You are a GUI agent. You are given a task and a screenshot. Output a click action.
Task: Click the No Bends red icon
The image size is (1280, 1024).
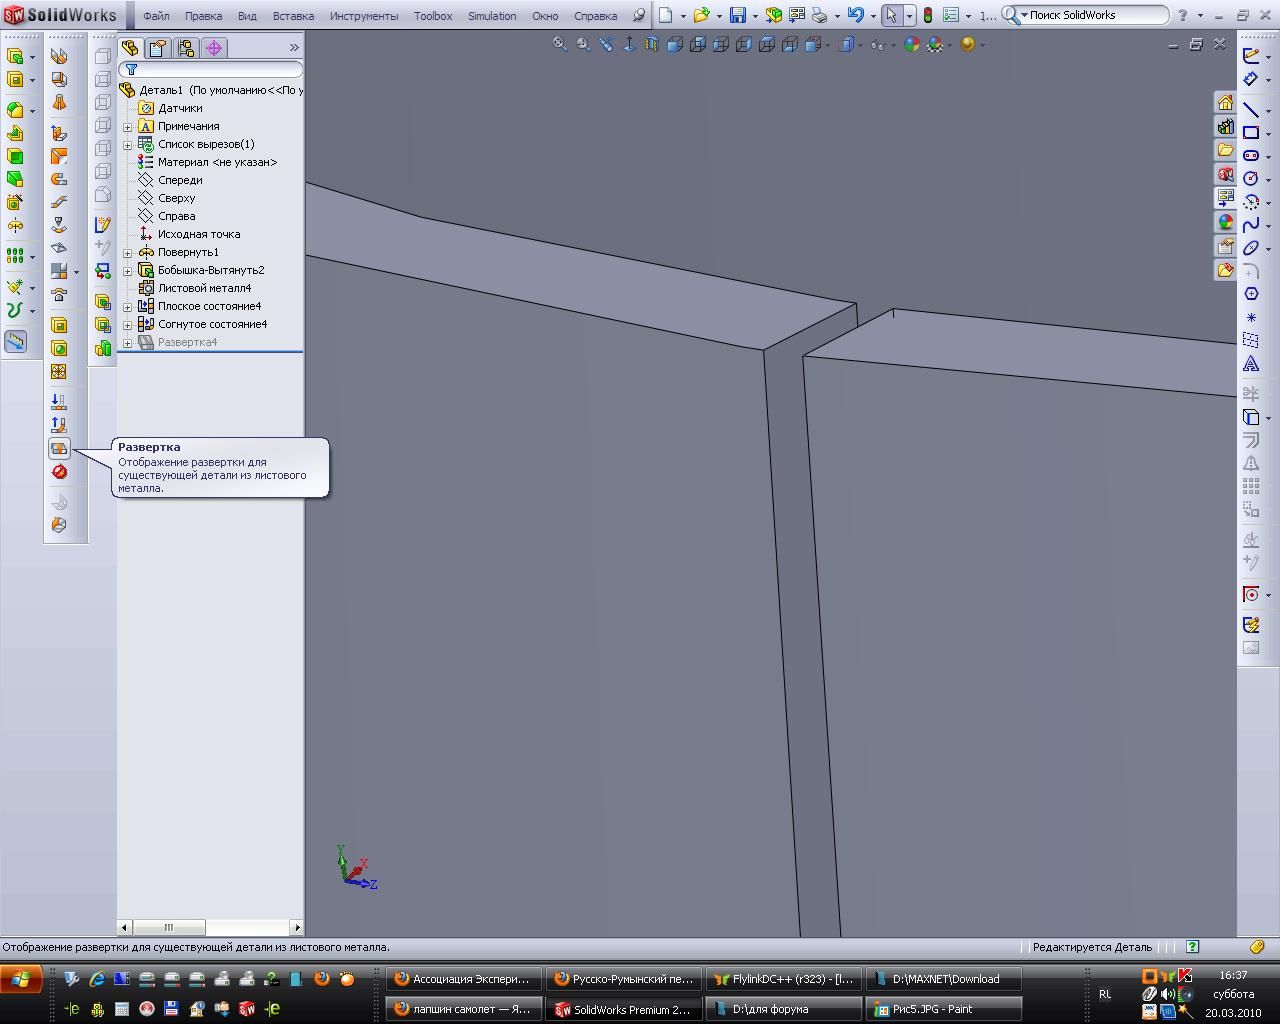[59, 472]
